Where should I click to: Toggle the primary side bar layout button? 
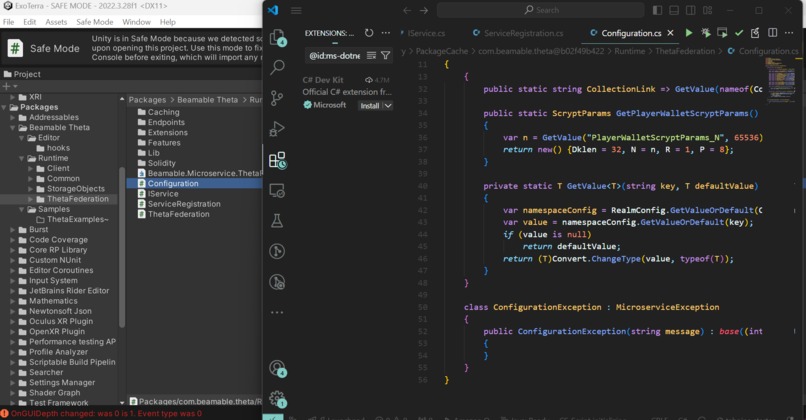657,10
